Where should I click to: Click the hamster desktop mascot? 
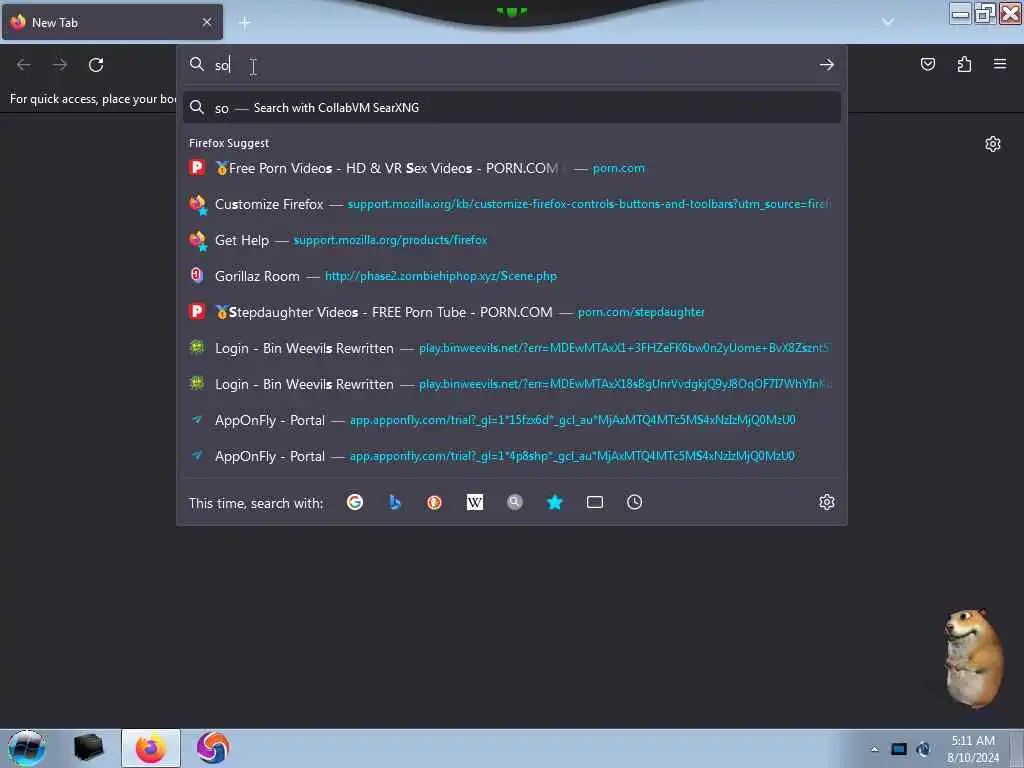[x=974, y=658]
